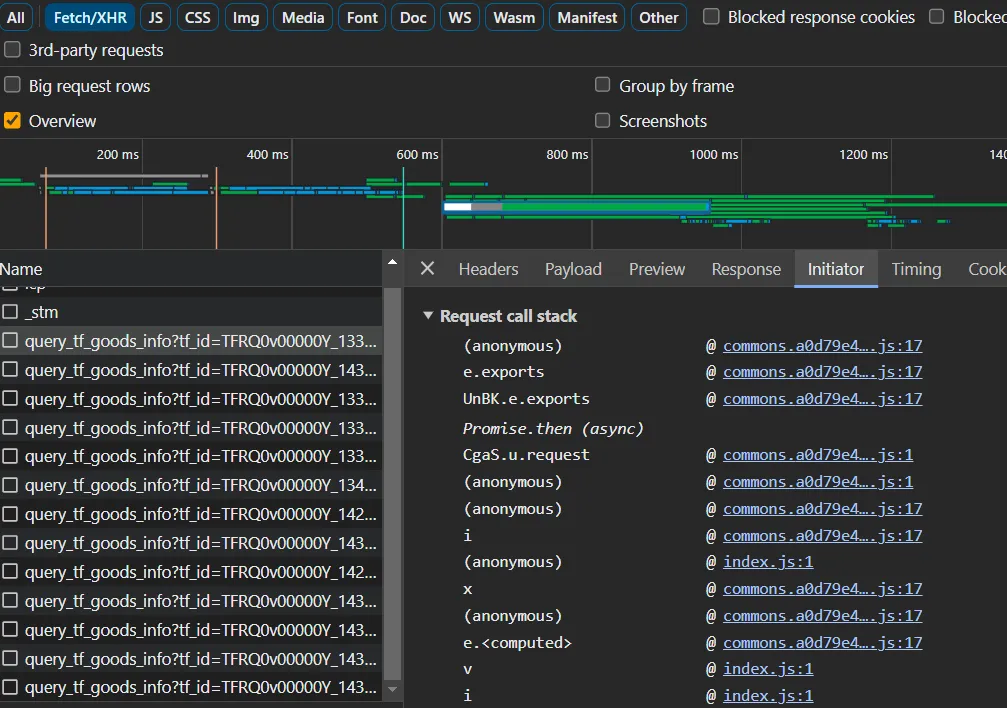
Task: Select the Initiator tab
Action: tap(836, 269)
